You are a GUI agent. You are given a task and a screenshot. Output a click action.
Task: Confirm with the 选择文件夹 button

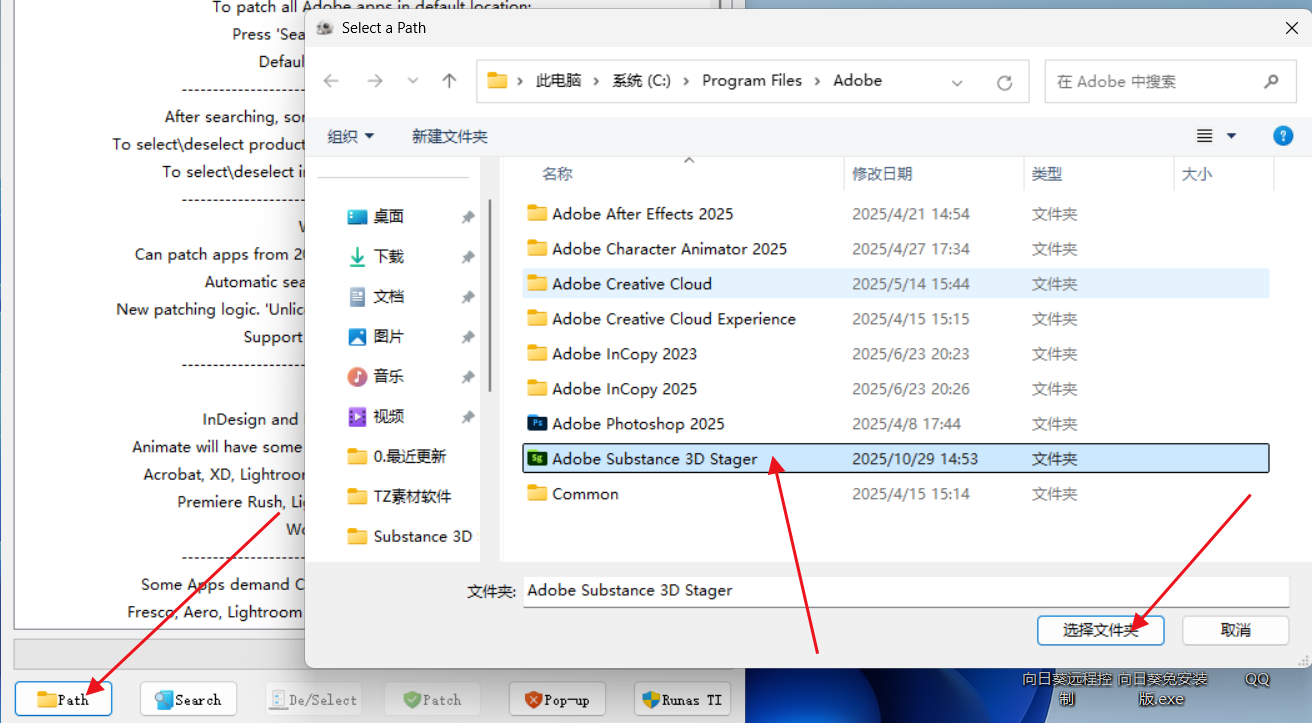pos(1101,630)
